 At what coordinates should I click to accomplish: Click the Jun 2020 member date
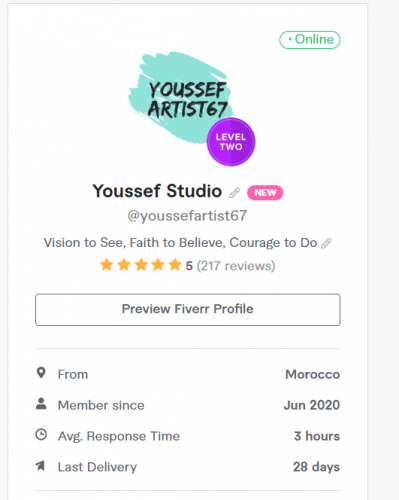coord(312,405)
